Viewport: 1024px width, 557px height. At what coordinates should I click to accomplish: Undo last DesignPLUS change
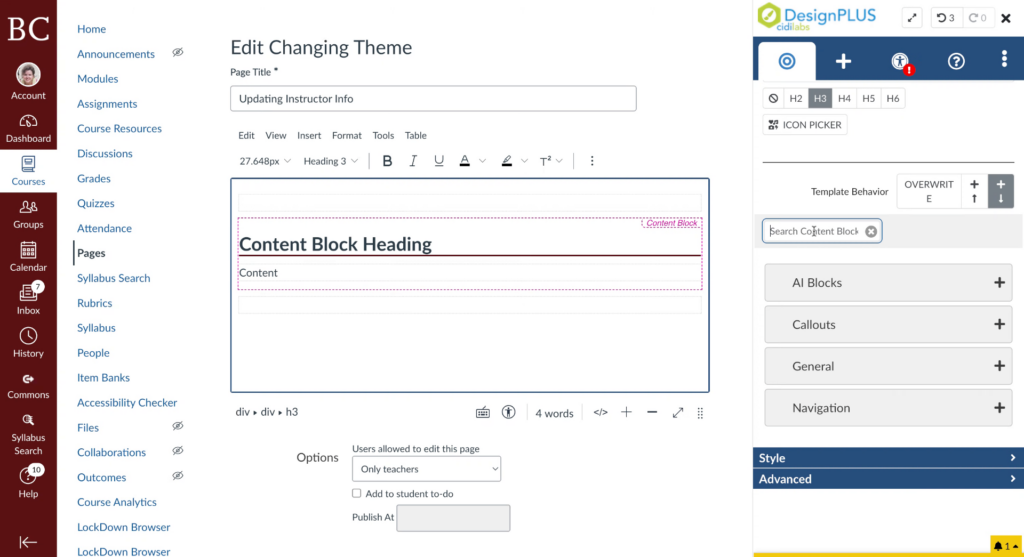(x=946, y=18)
